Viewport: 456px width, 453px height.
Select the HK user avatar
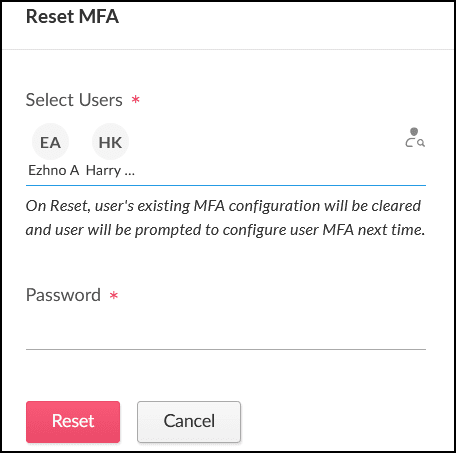pos(110,142)
